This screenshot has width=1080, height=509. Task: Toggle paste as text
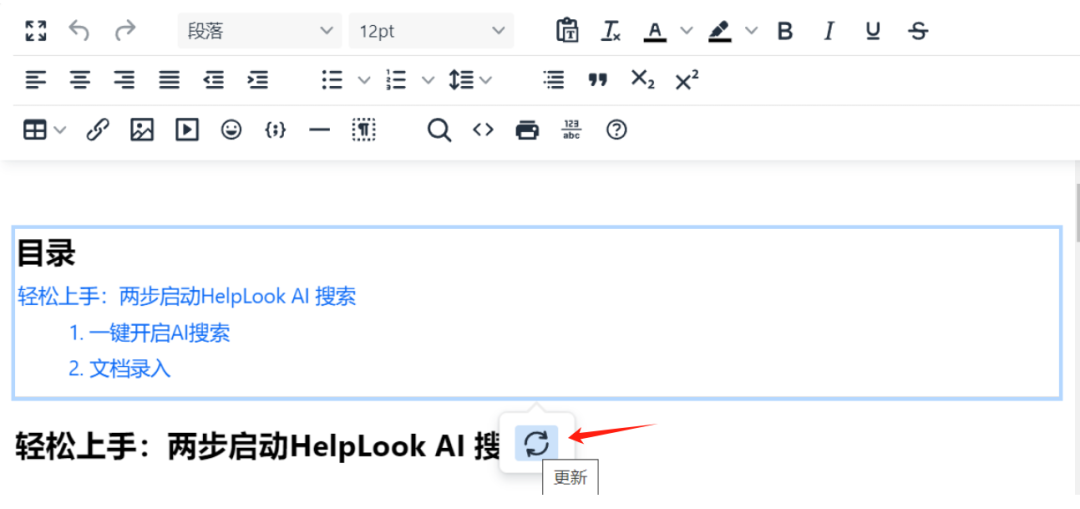pyautogui.click(x=567, y=31)
